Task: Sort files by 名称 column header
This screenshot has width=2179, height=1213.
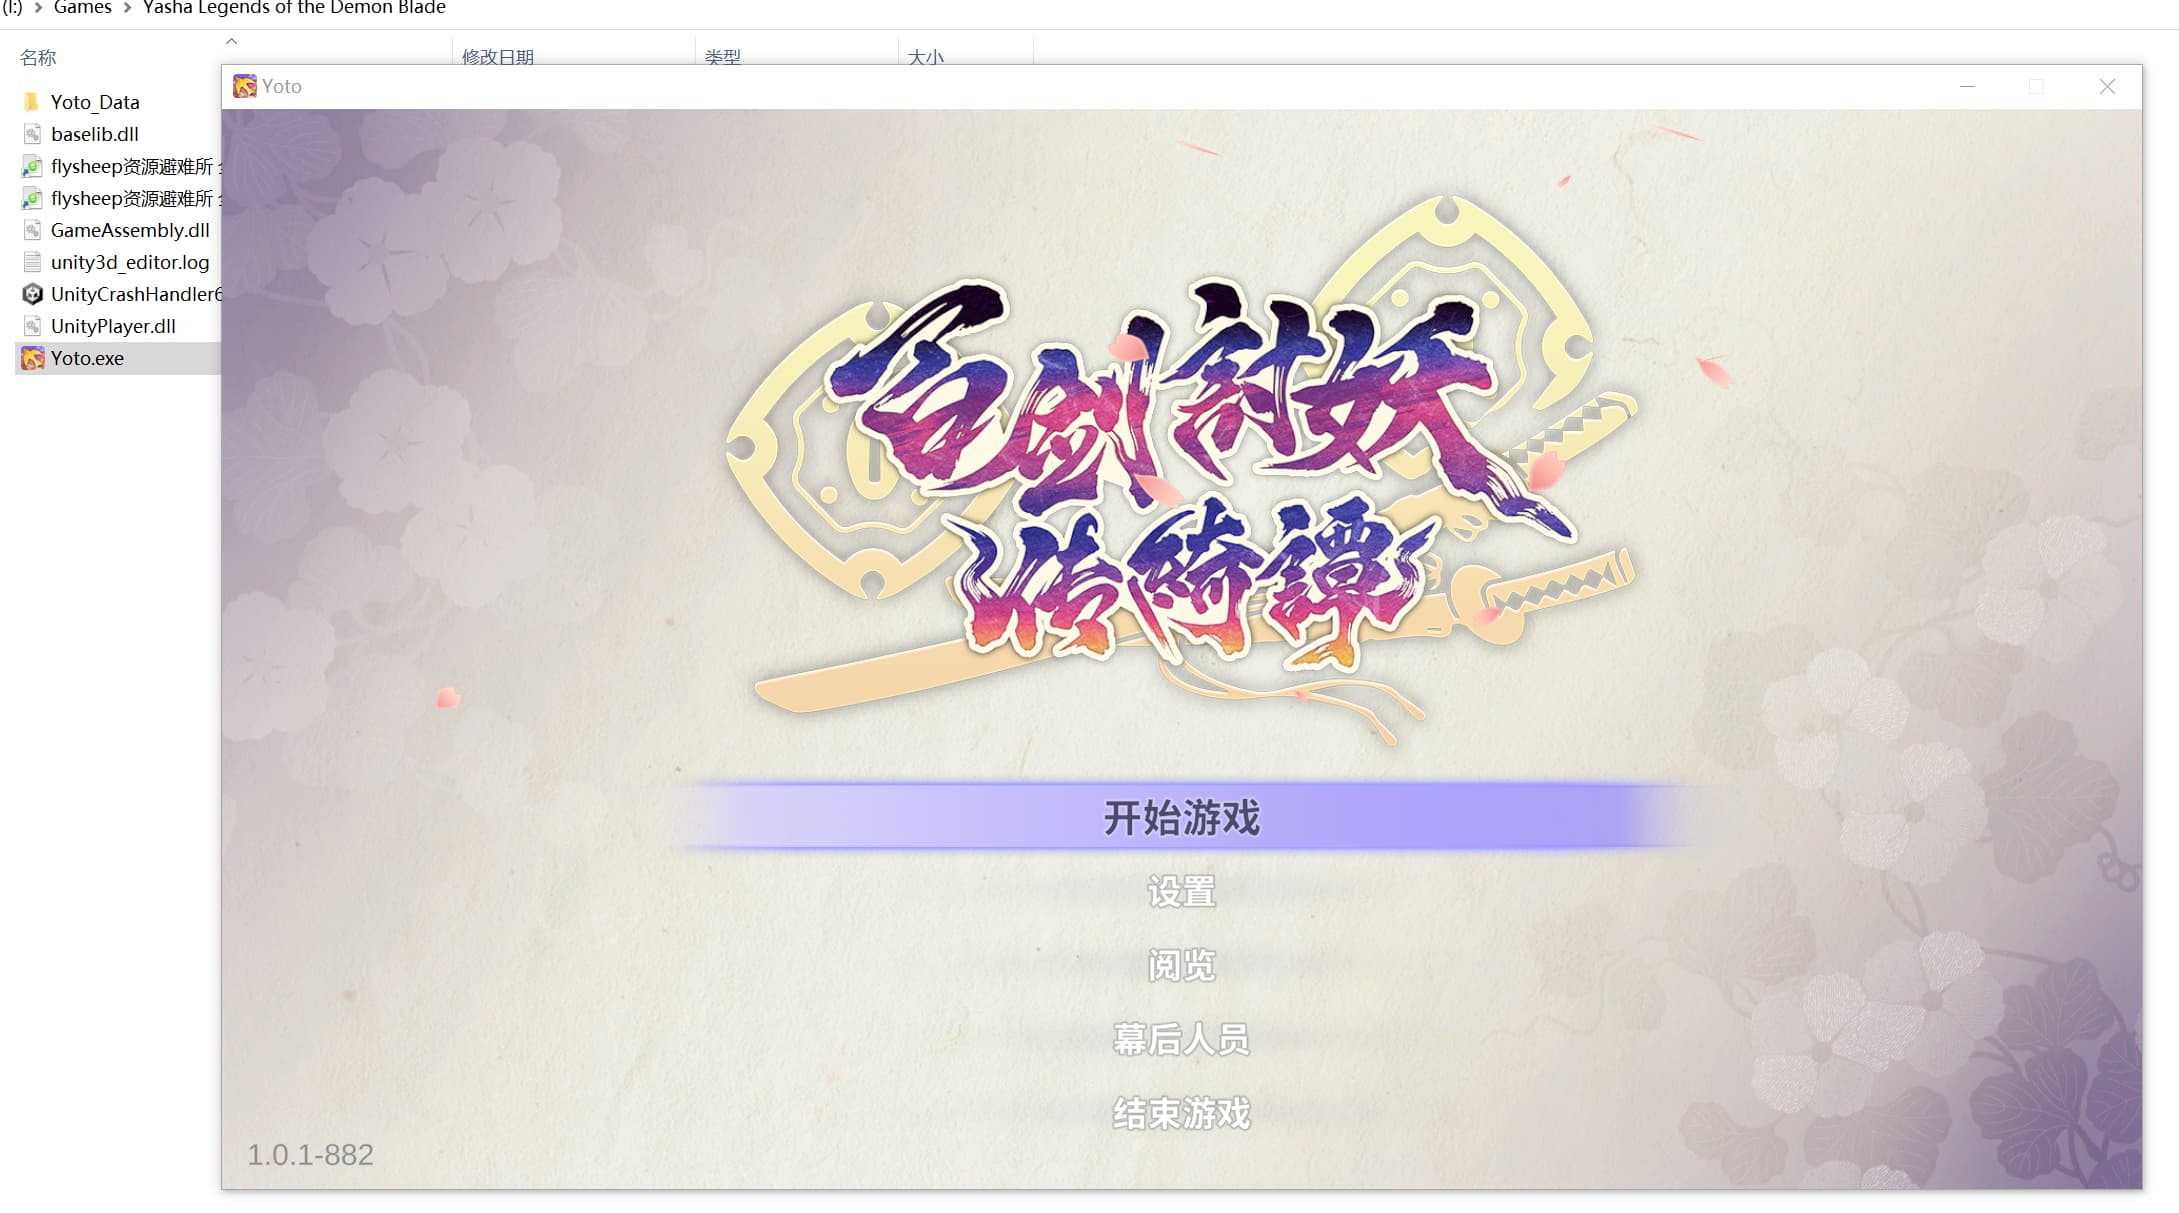Action: click(x=38, y=57)
